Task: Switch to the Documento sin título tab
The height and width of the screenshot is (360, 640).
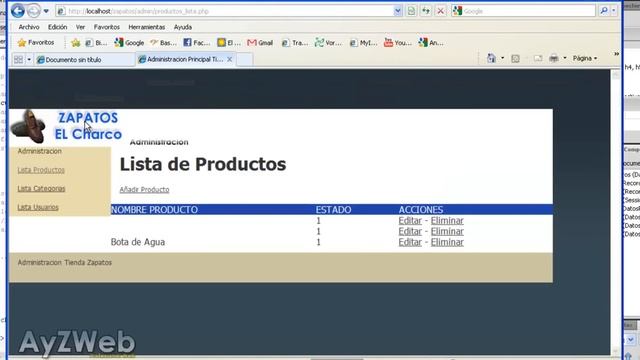Action: [x=84, y=60]
